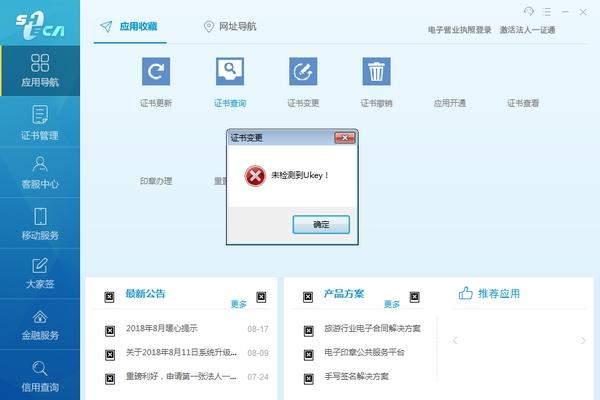Click 确定 in the 证书变更 dialog
Image resolution: width=600 pixels, height=400 pixels.
coord(321,224)
